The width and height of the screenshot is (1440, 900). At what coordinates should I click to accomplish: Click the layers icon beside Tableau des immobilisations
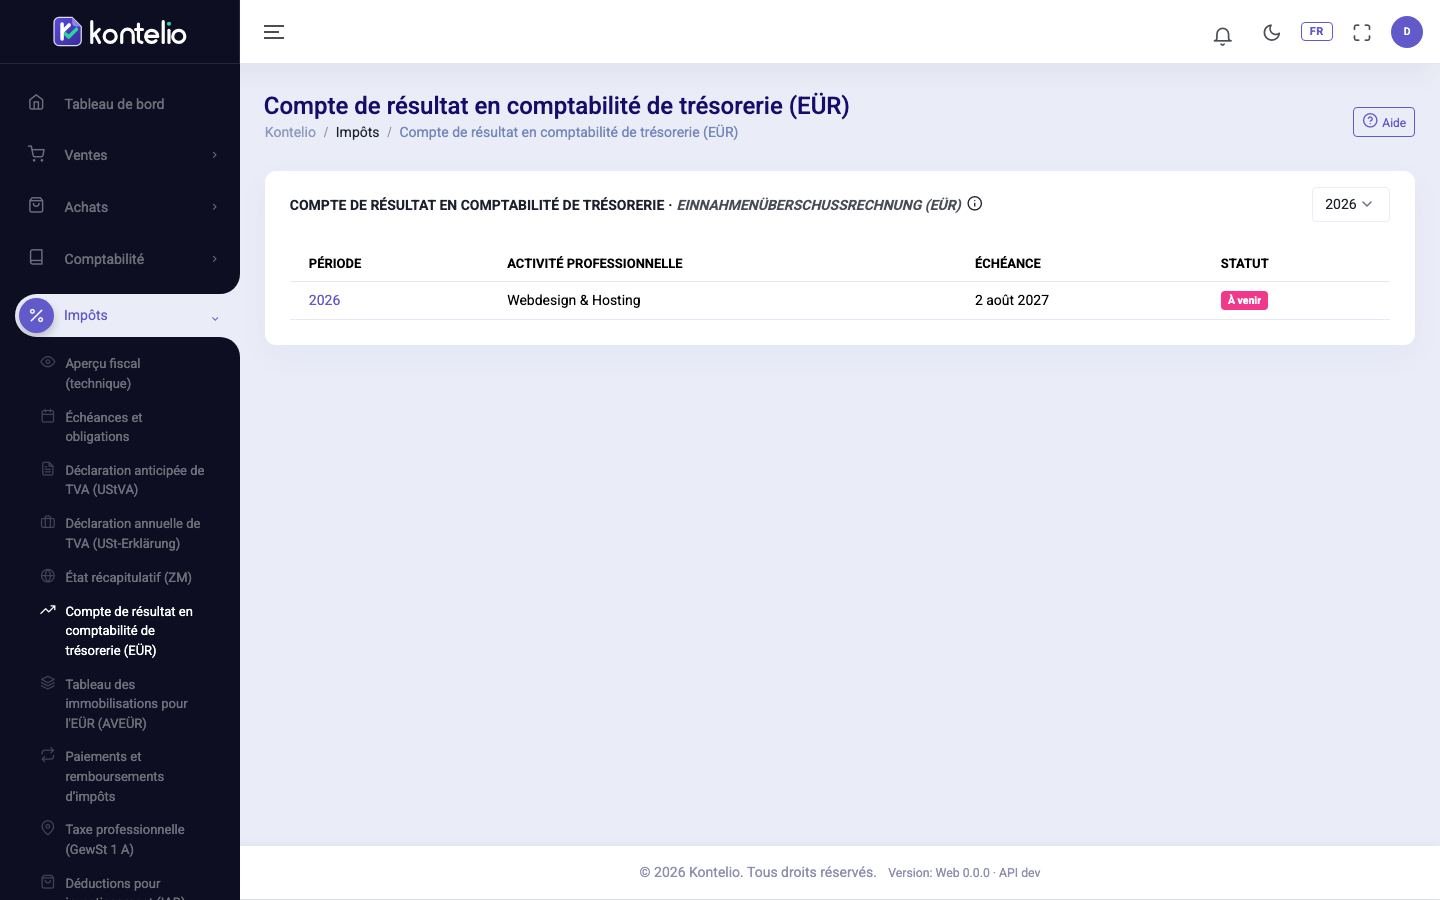(x=47, y=683)
